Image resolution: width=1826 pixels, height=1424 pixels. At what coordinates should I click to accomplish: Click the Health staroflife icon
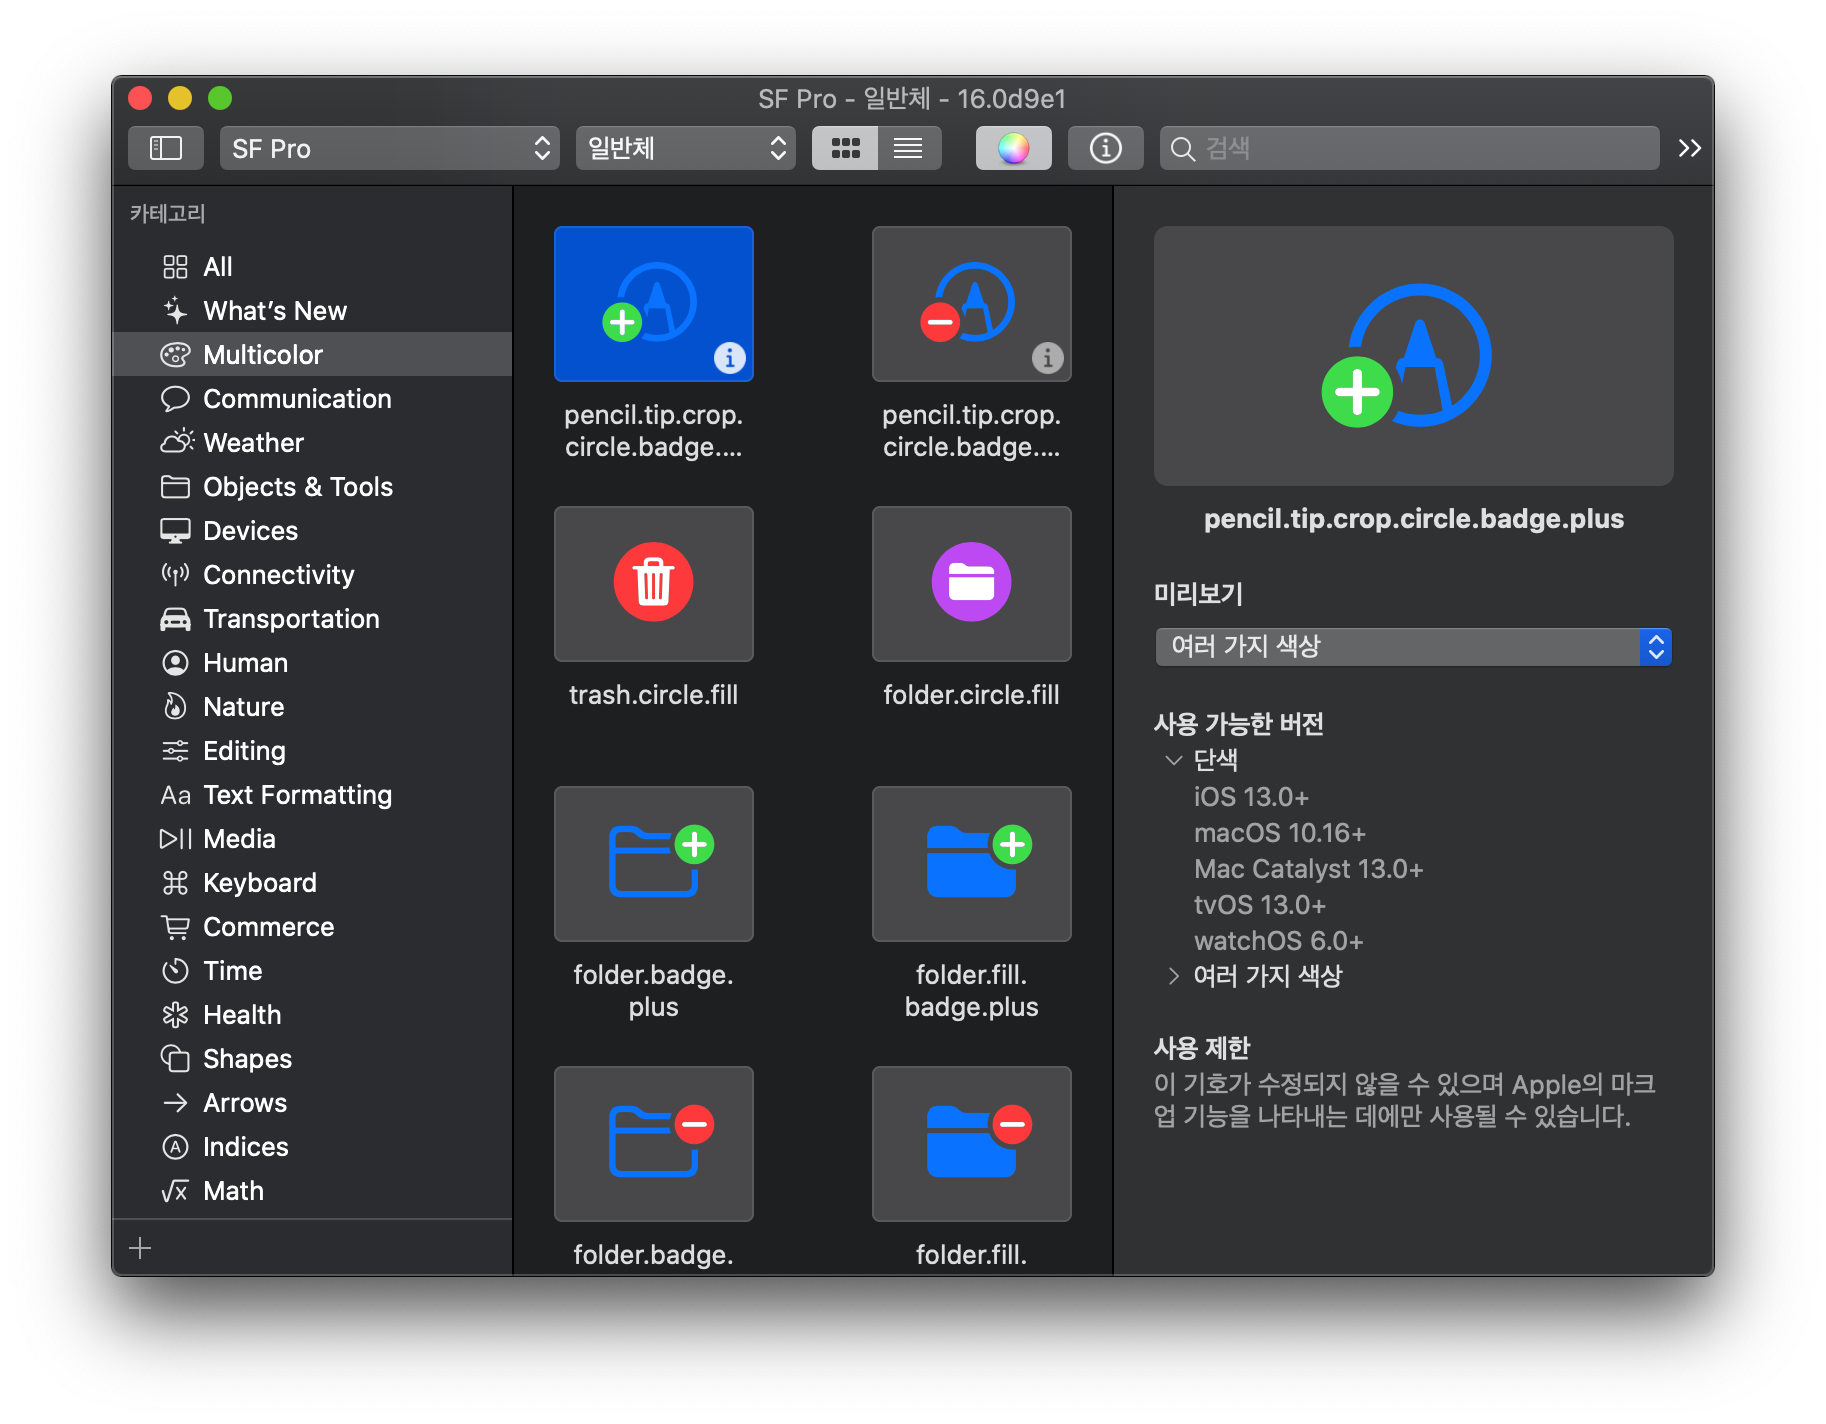pyautogui.click(x=175, y=1015)
